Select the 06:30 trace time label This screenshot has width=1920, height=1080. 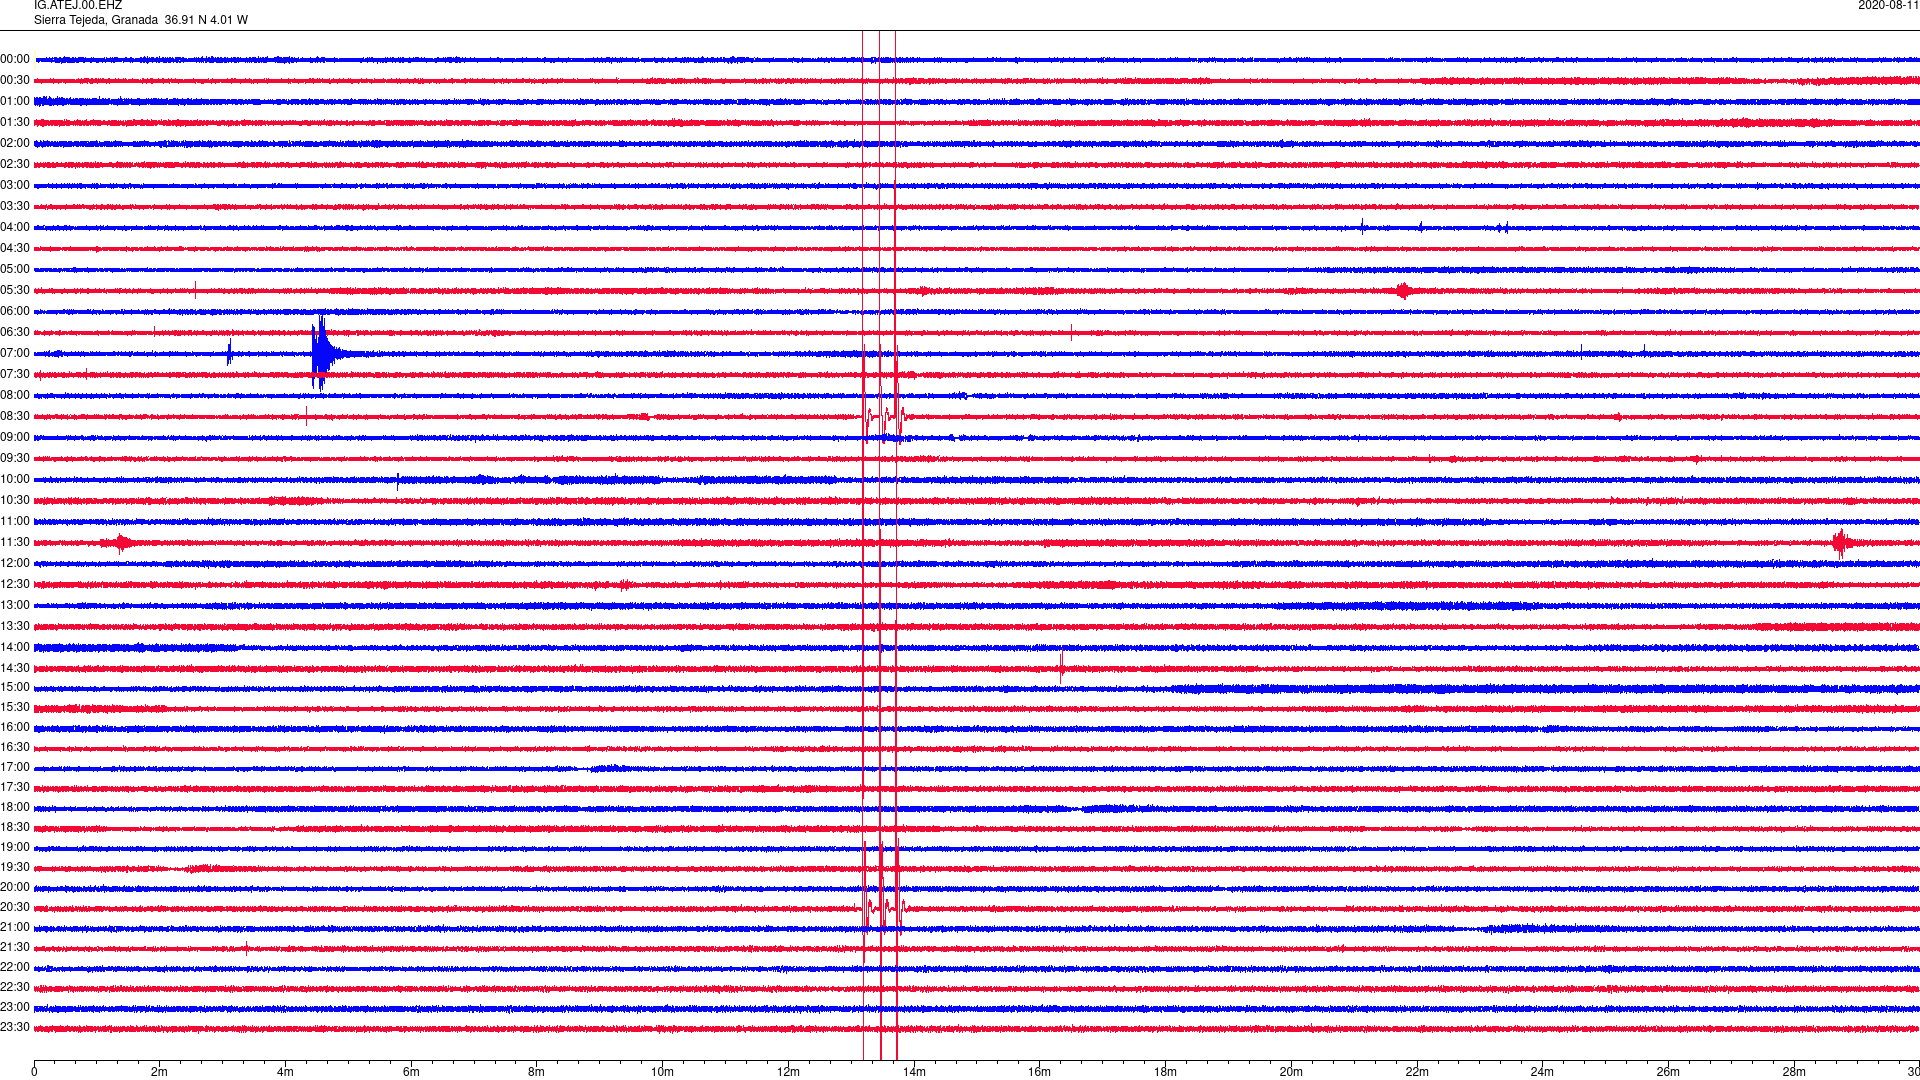coord(15,333)
